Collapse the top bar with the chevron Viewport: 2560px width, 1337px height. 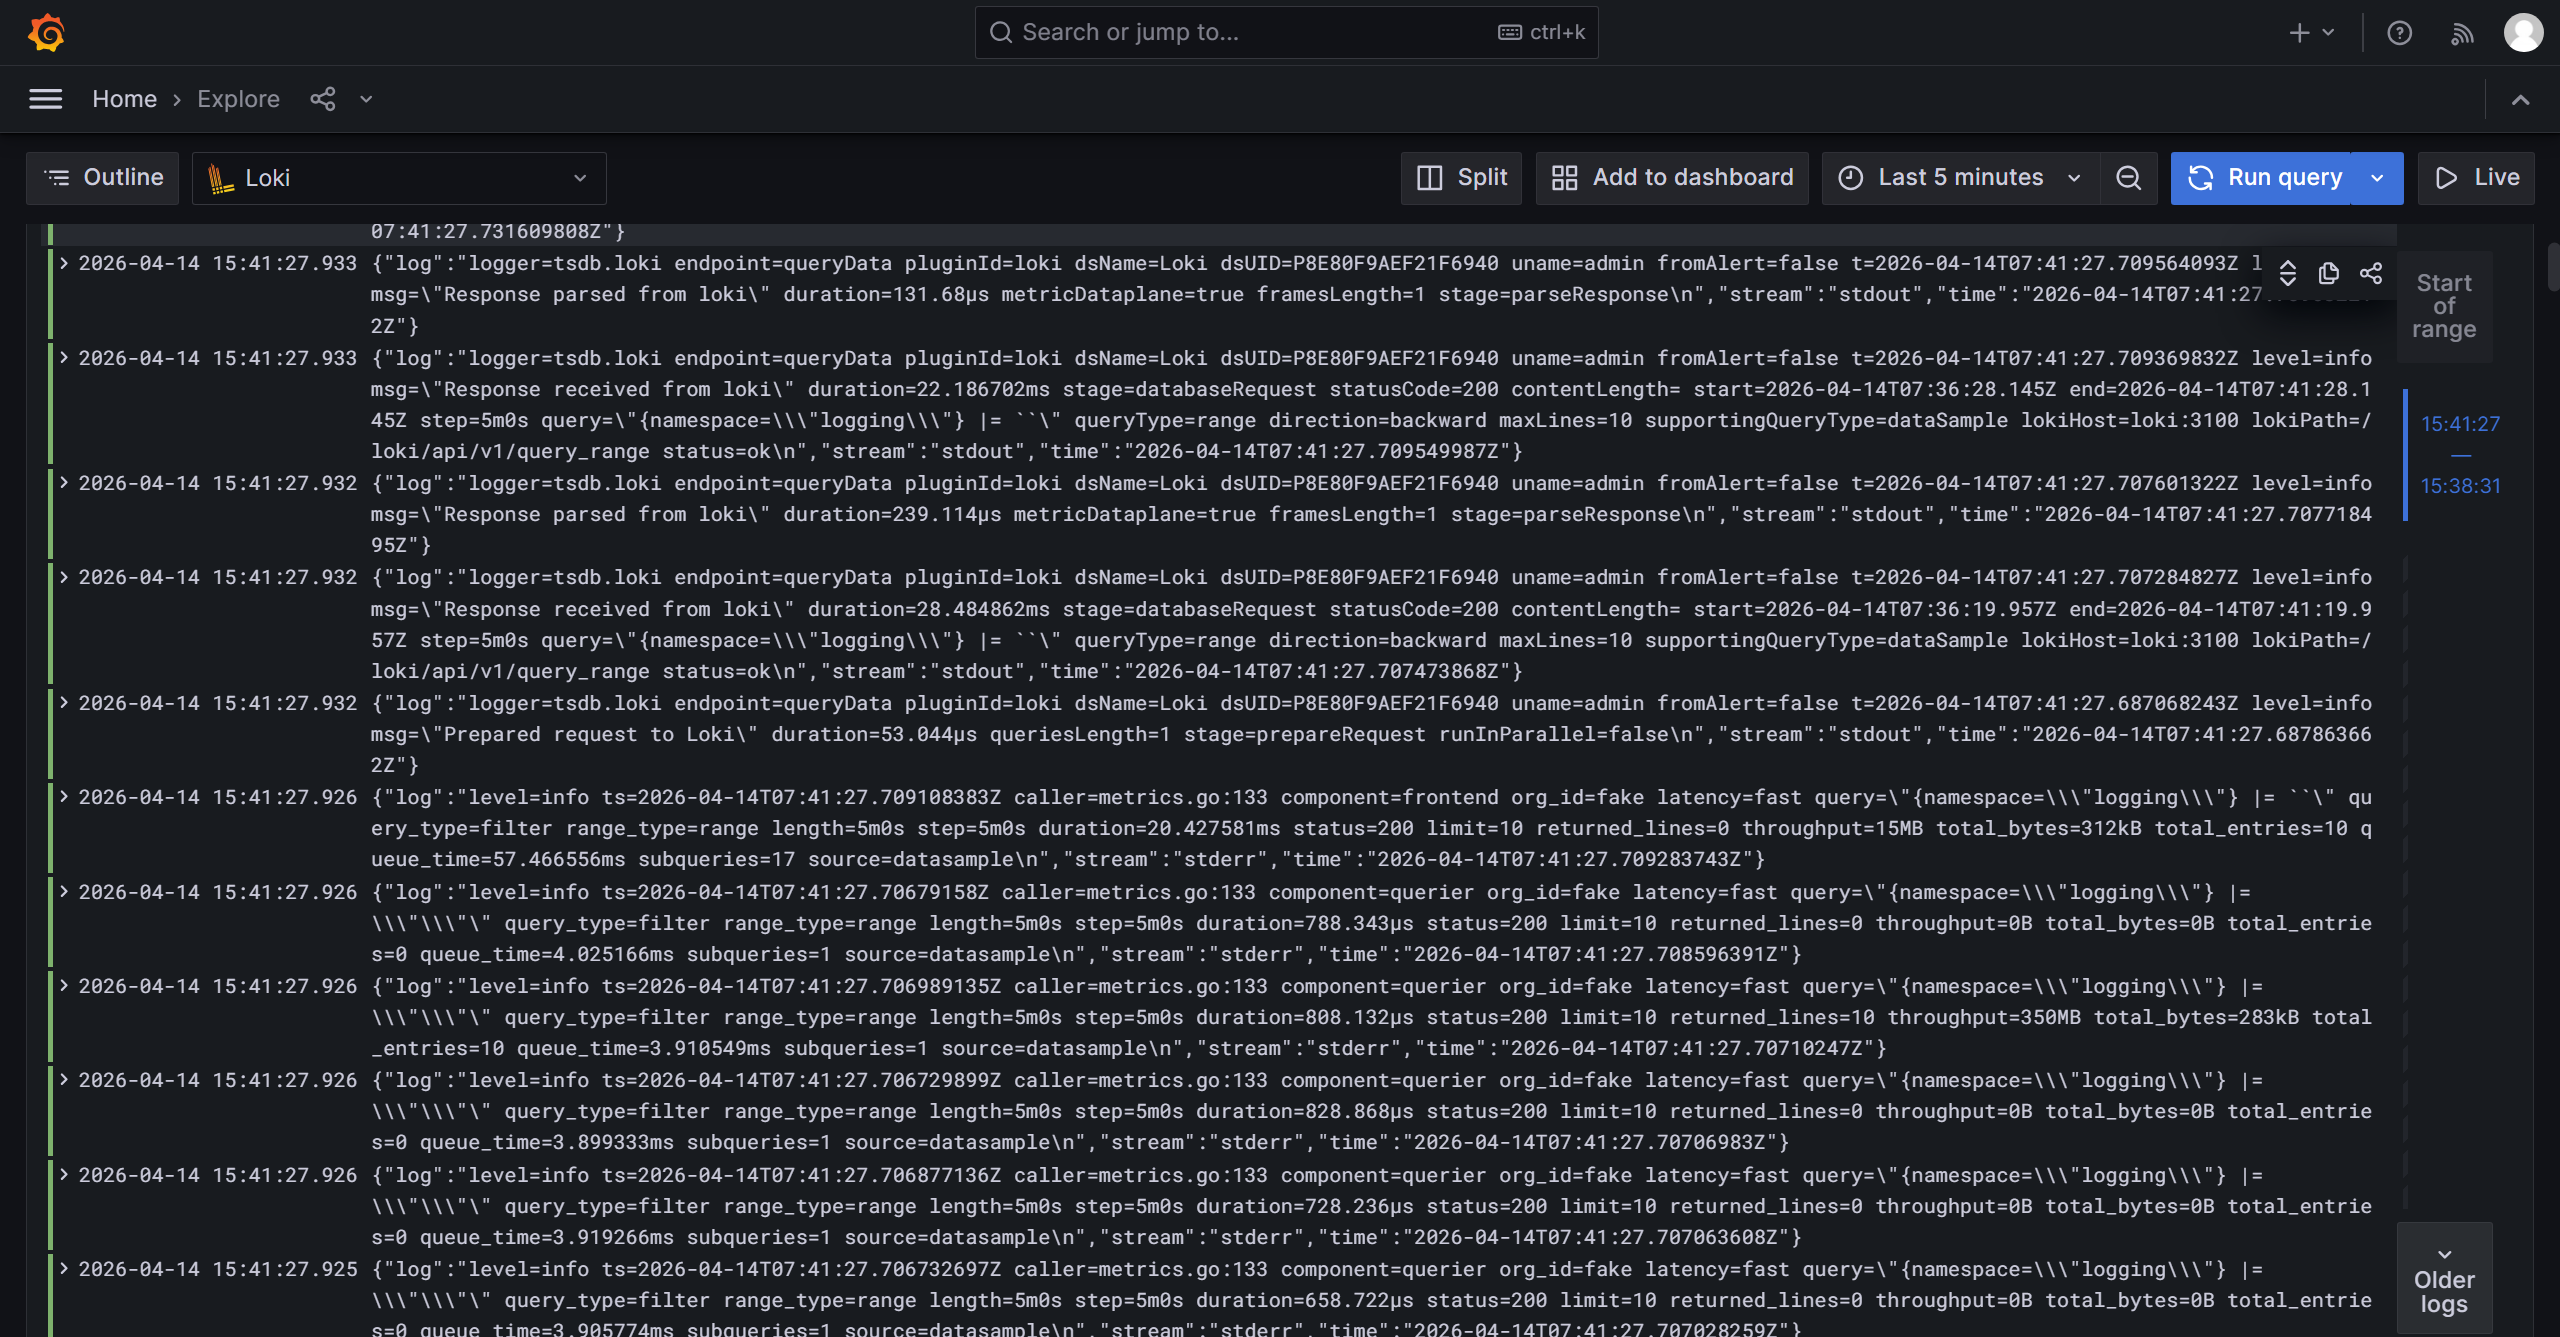pyautogui.click(x=2521, y=99)
